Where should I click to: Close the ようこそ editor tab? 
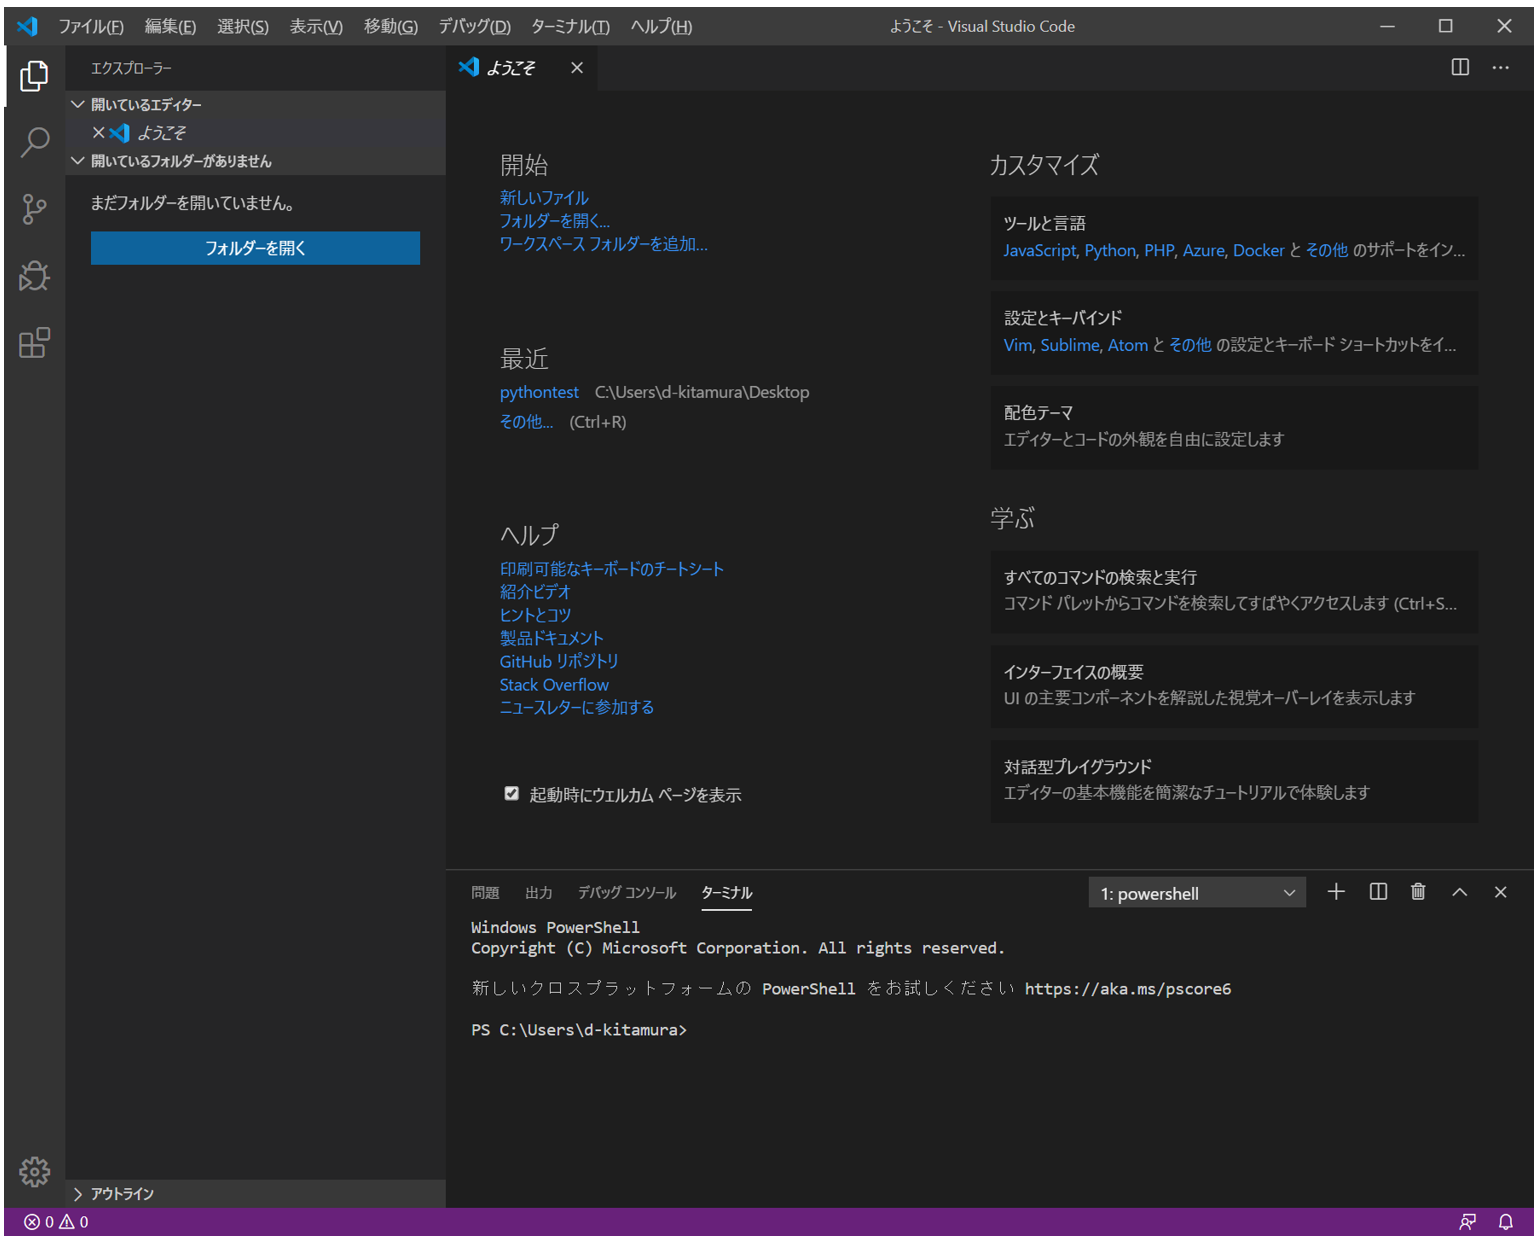[577, 67]
